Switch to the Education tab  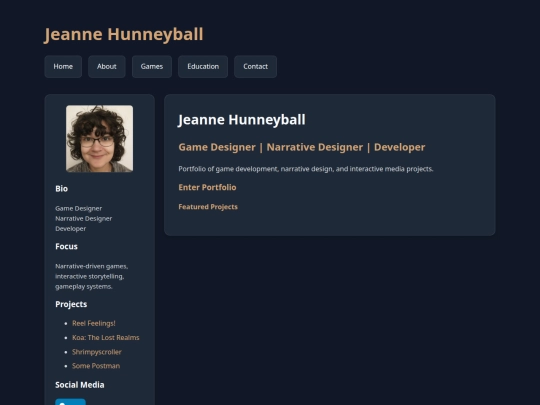(203, 66)
